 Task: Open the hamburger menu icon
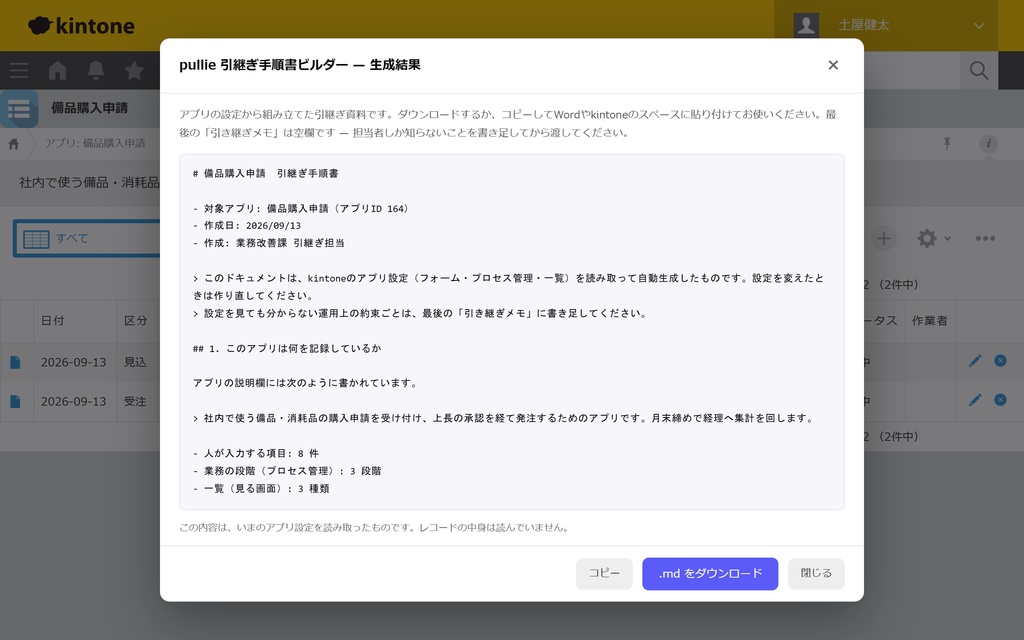click(x=19, y=71)
